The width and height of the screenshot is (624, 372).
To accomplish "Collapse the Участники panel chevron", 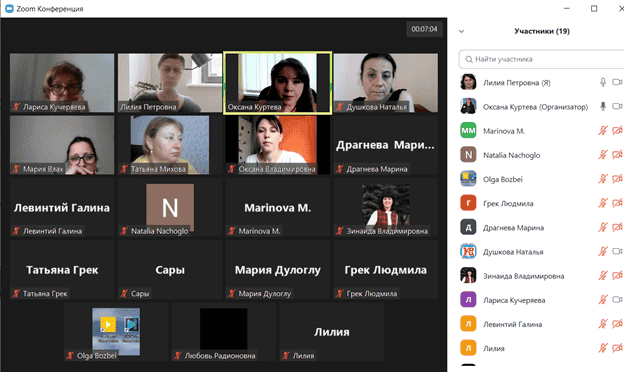I will (x=462, y=31).
